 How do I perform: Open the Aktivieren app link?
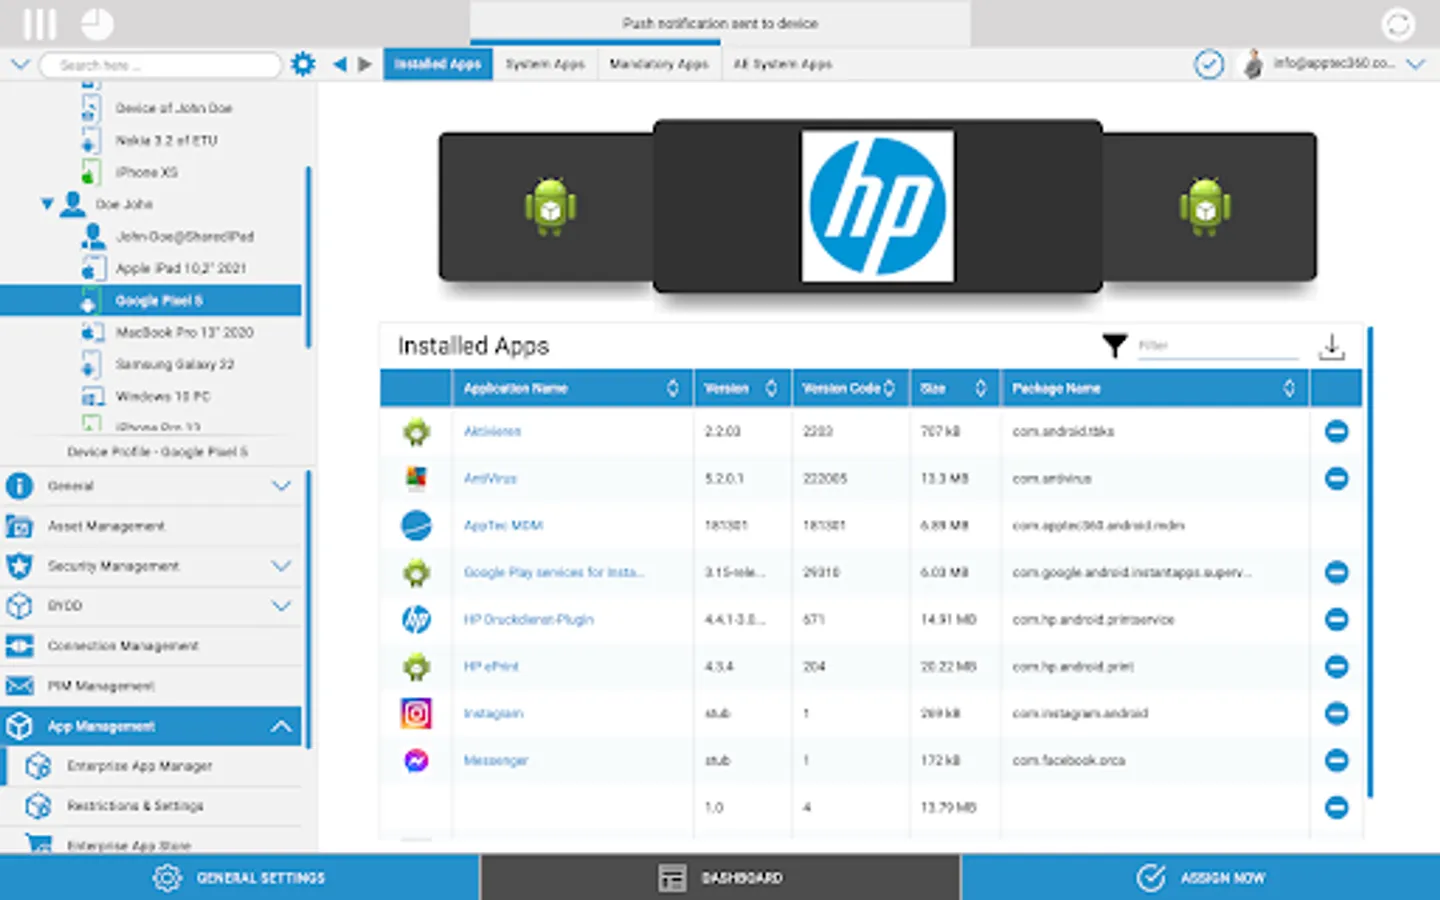click(x=492, y=432)
